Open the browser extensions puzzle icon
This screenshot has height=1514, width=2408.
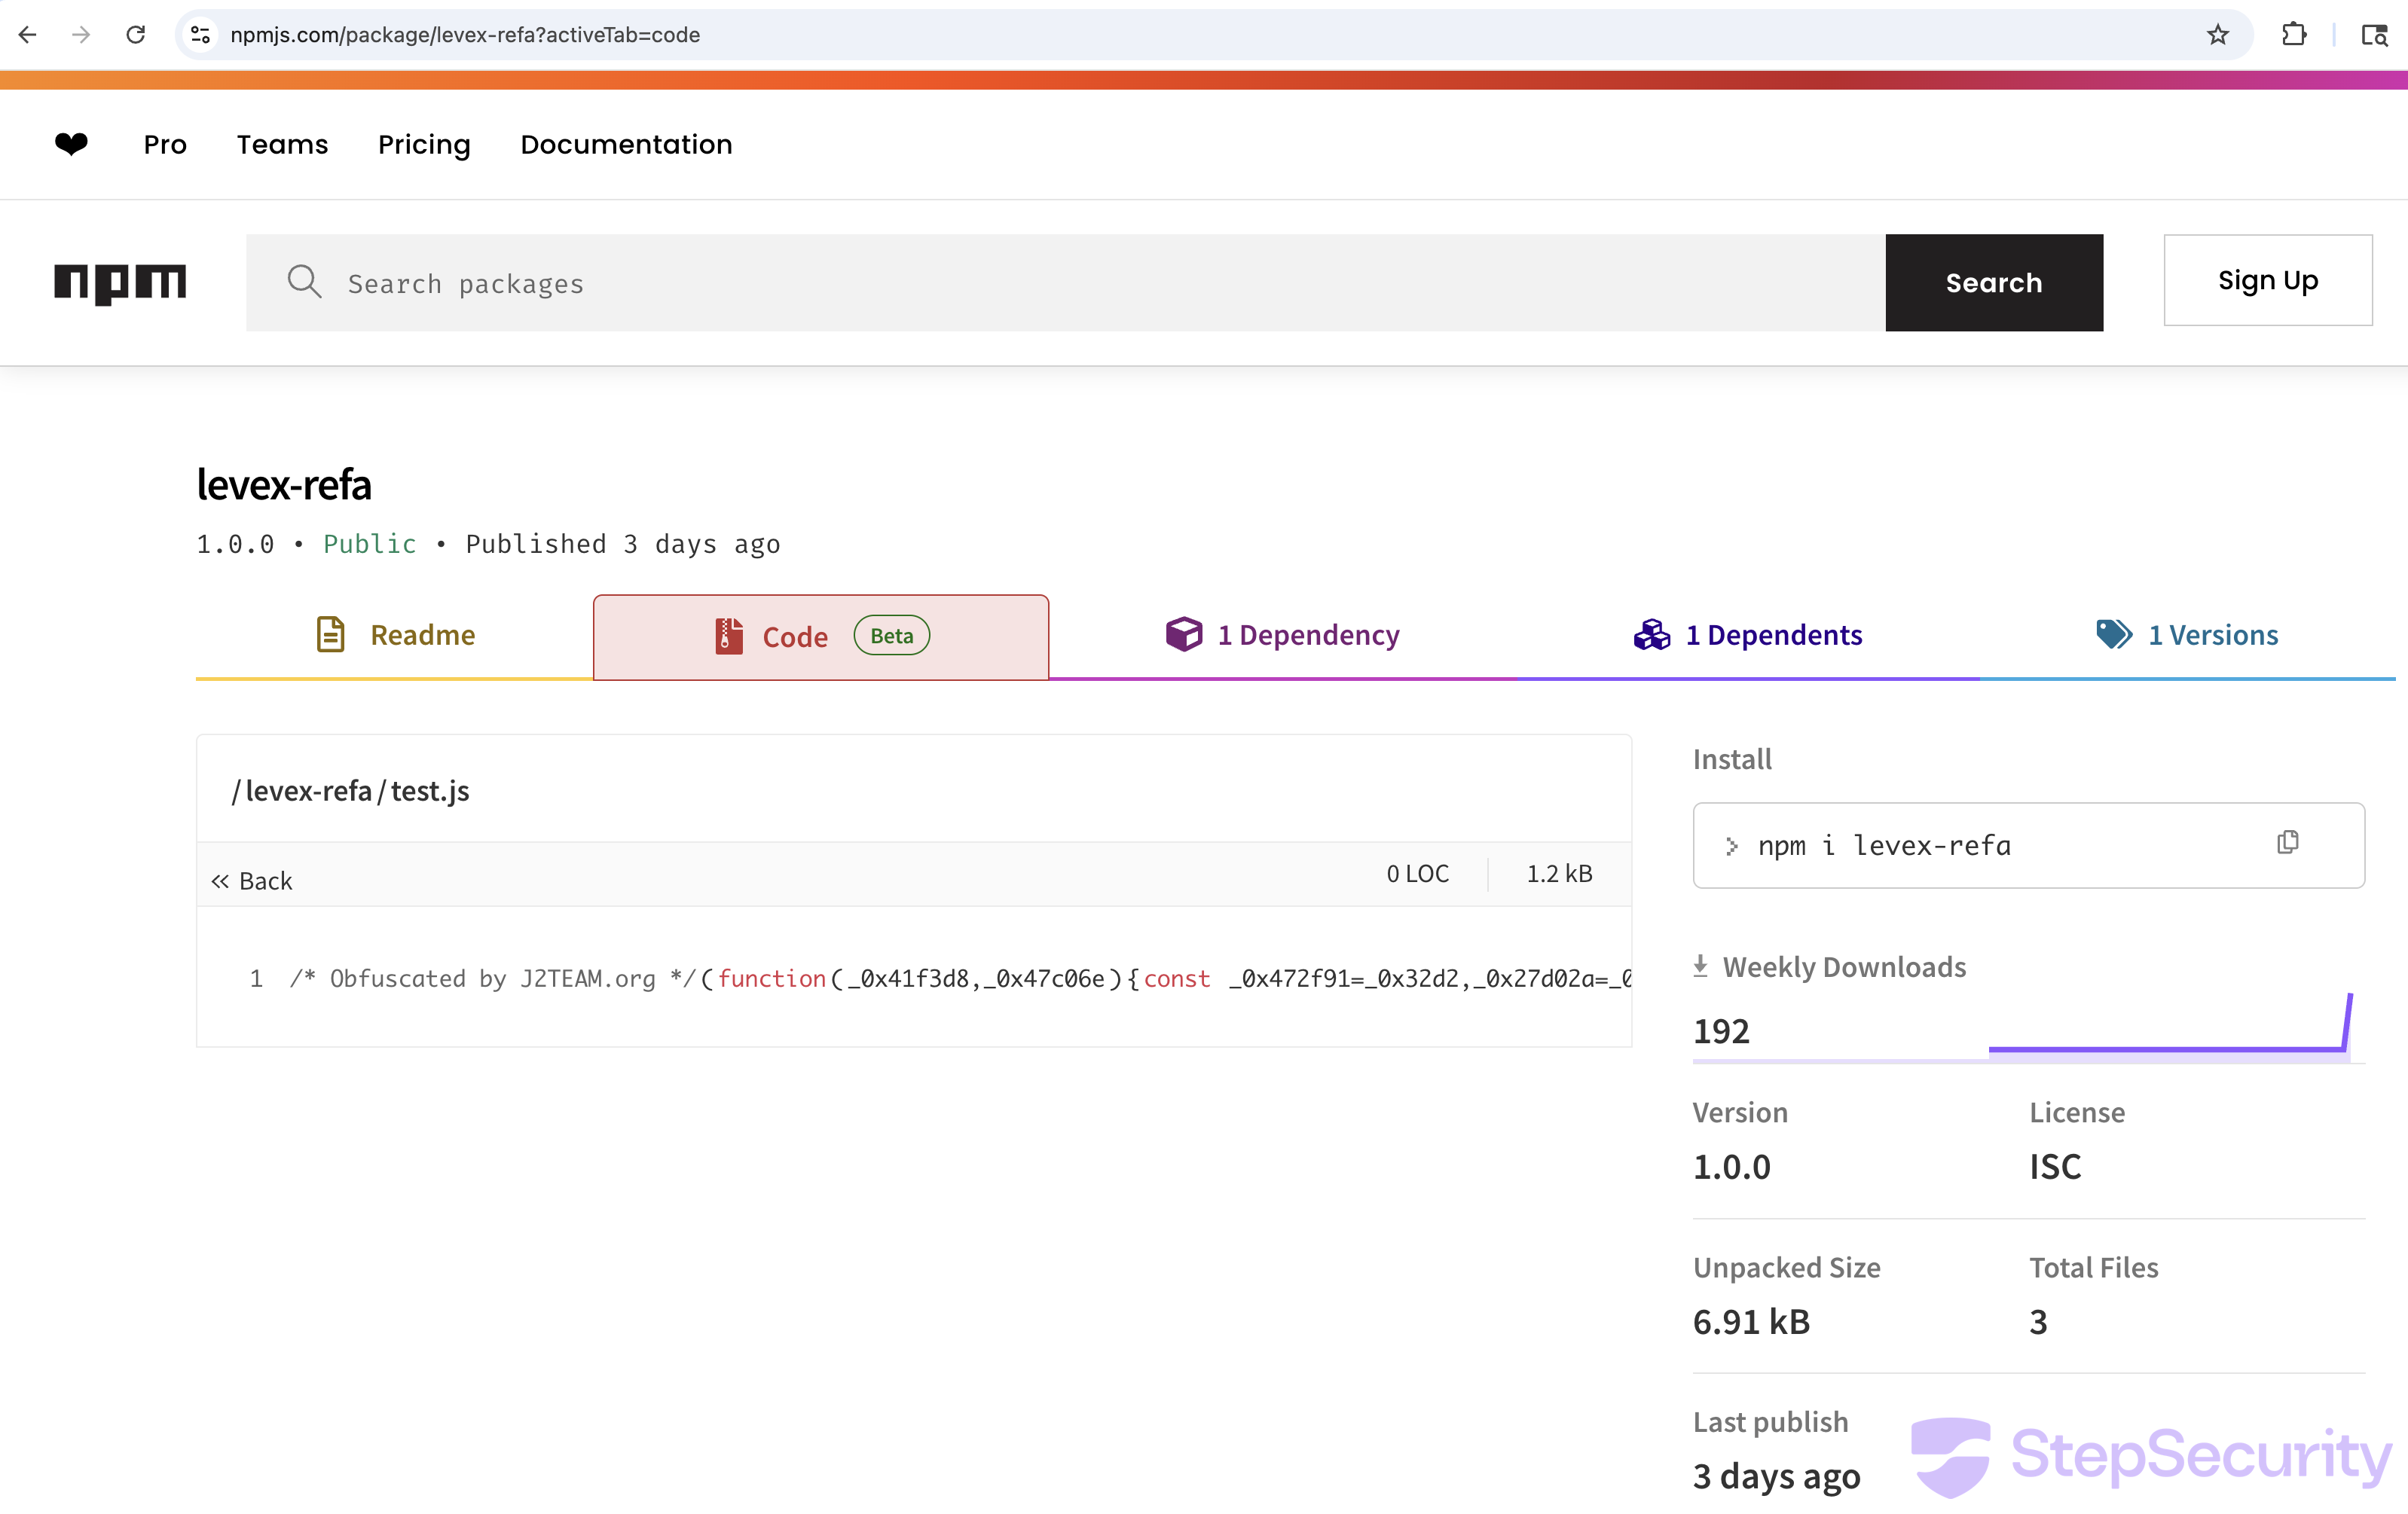[x=2294, y=35]
